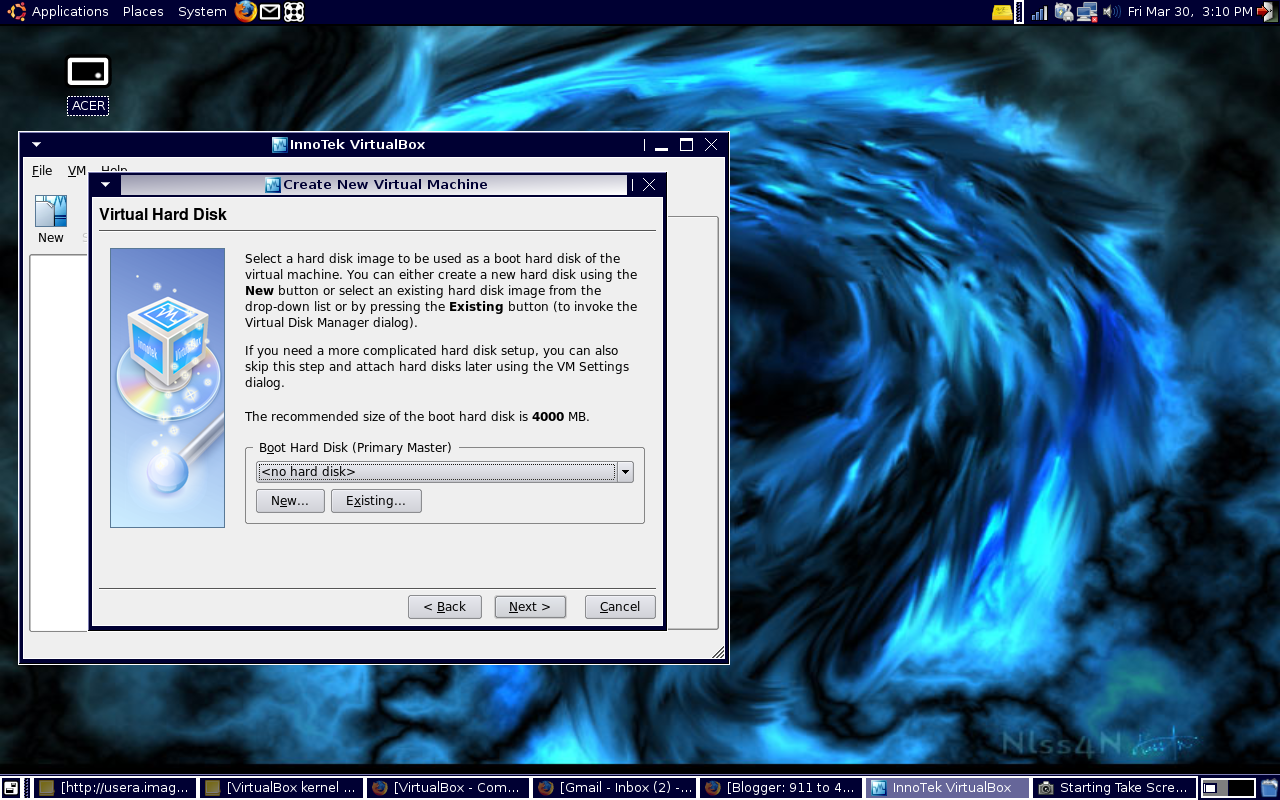The height and width of the screenshot is (800, 1280).
Task: Click the desktop sharing panel icon
Action: 293,12
